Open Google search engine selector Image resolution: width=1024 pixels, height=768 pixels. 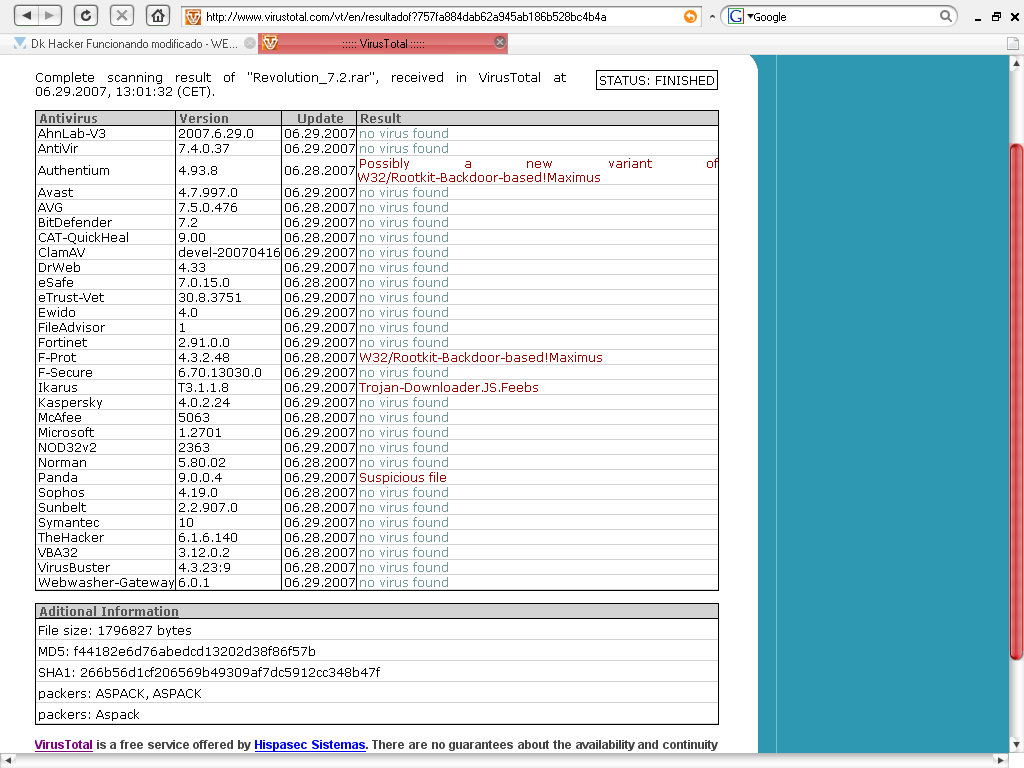[x=741, y=16]
